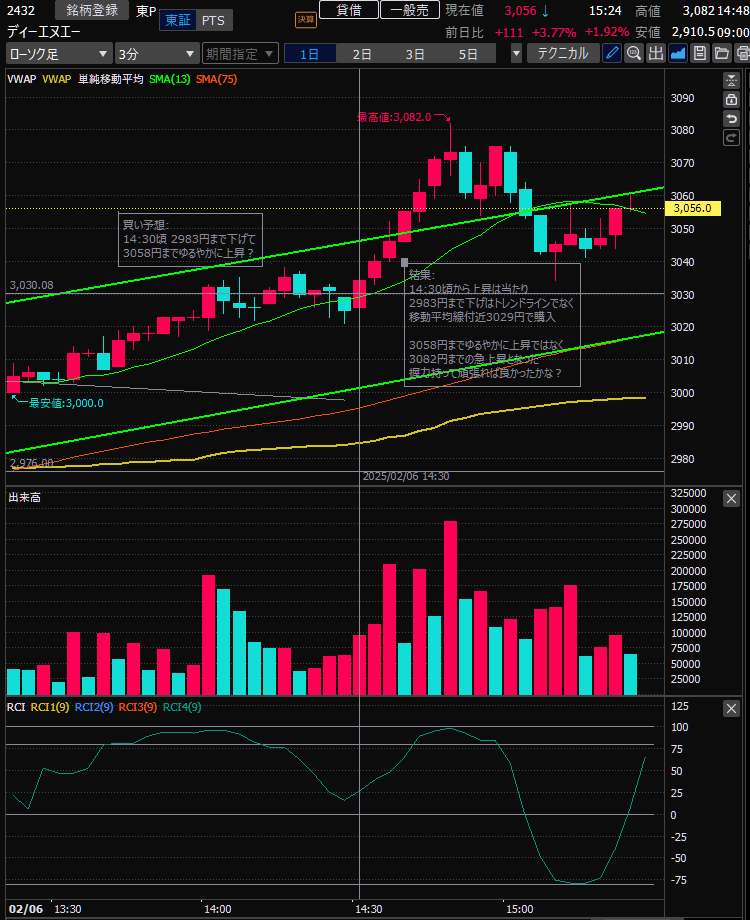This screenshot has height=920, width=750.
Task: Close the 出来高 volume panel
Action: click(731, 498)
